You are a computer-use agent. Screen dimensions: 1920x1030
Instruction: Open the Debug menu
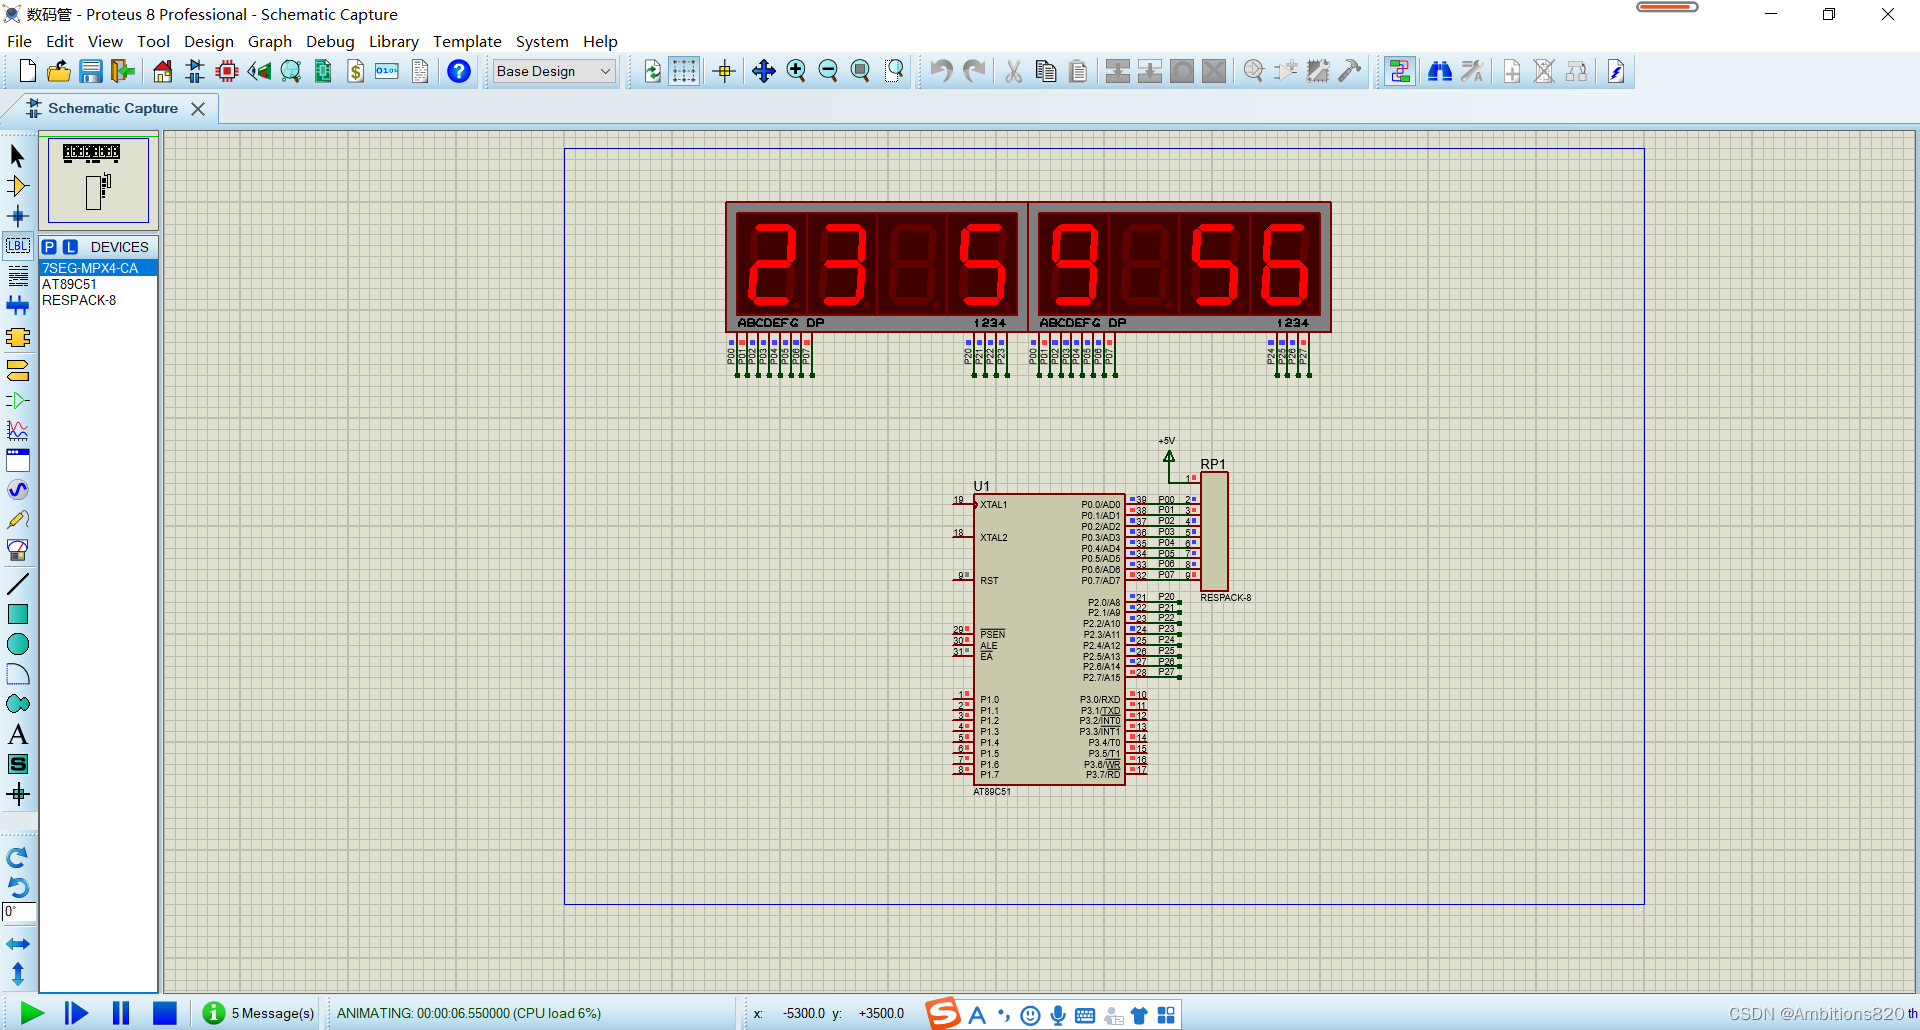point(330,41)
